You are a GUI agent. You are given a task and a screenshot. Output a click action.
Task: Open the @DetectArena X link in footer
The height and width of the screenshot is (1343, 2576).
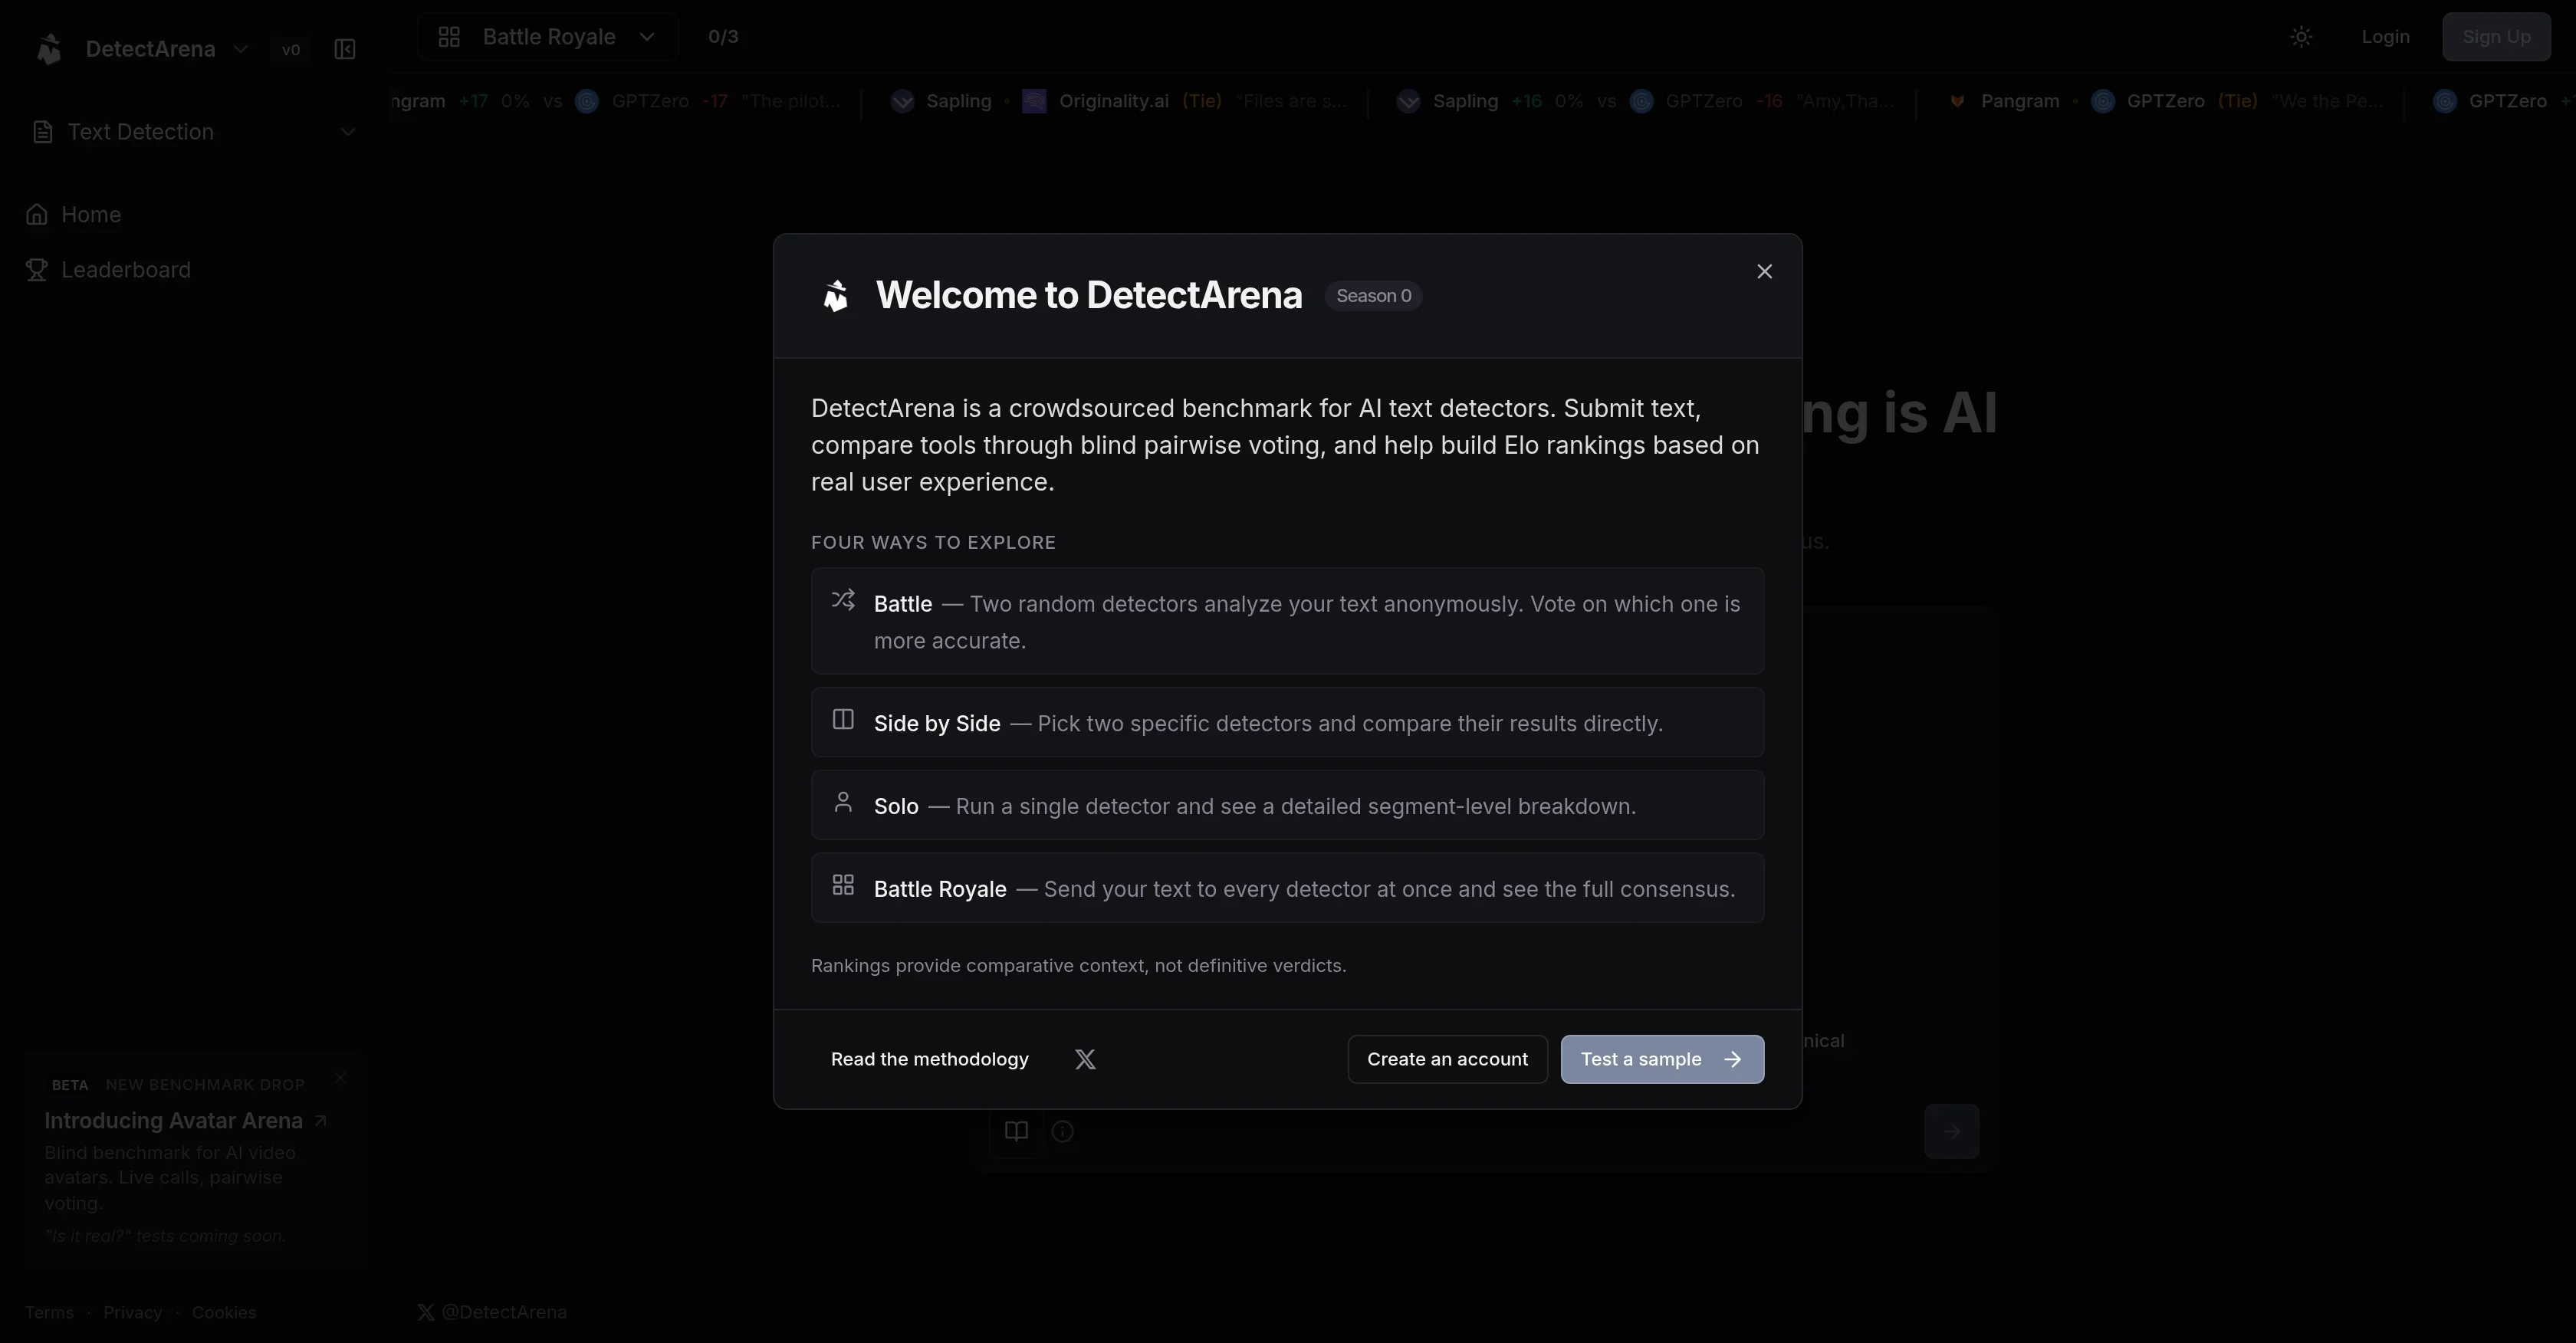[492, 1312]
